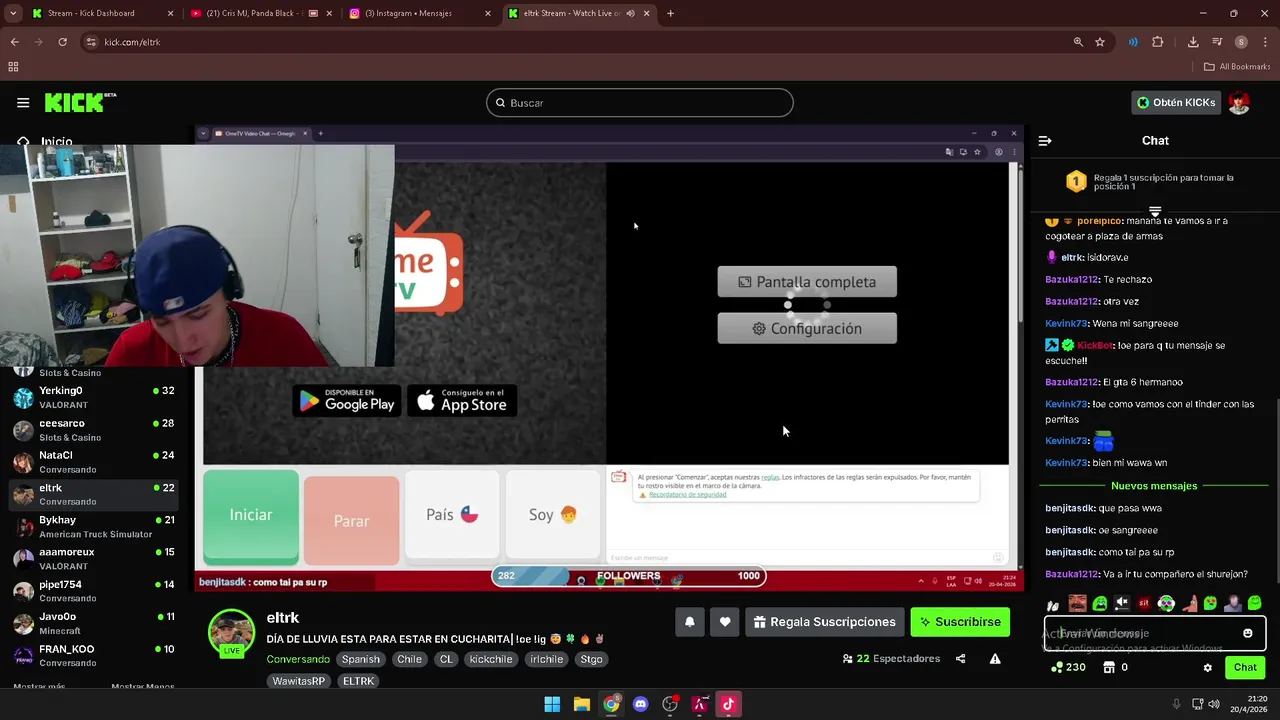Image resolution: width=1280 pixels, height=720 pixels.
Task: Open File Explorer from taskbar
Action: 581,704
